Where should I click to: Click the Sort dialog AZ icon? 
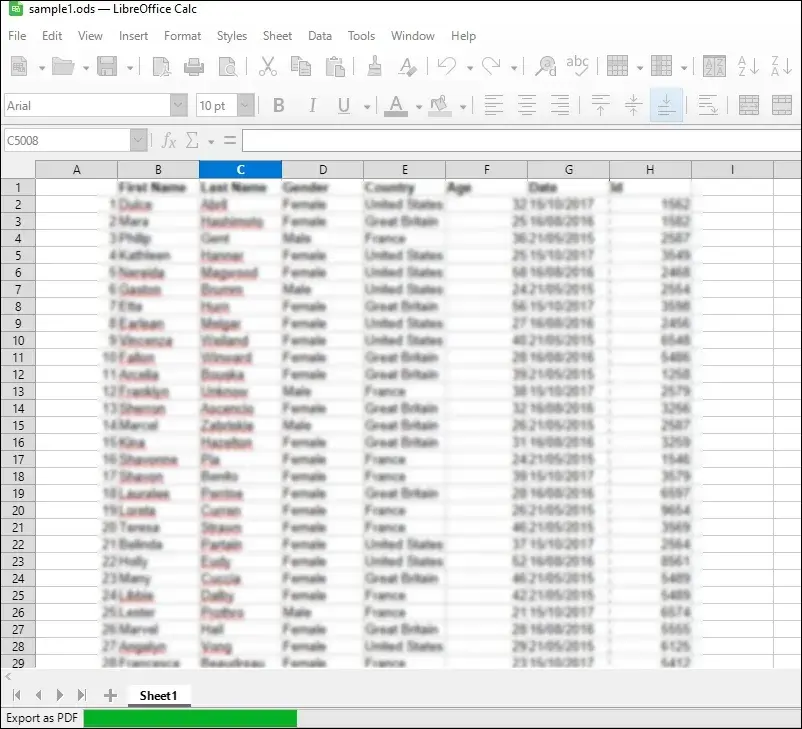click(x=715, y=67)
